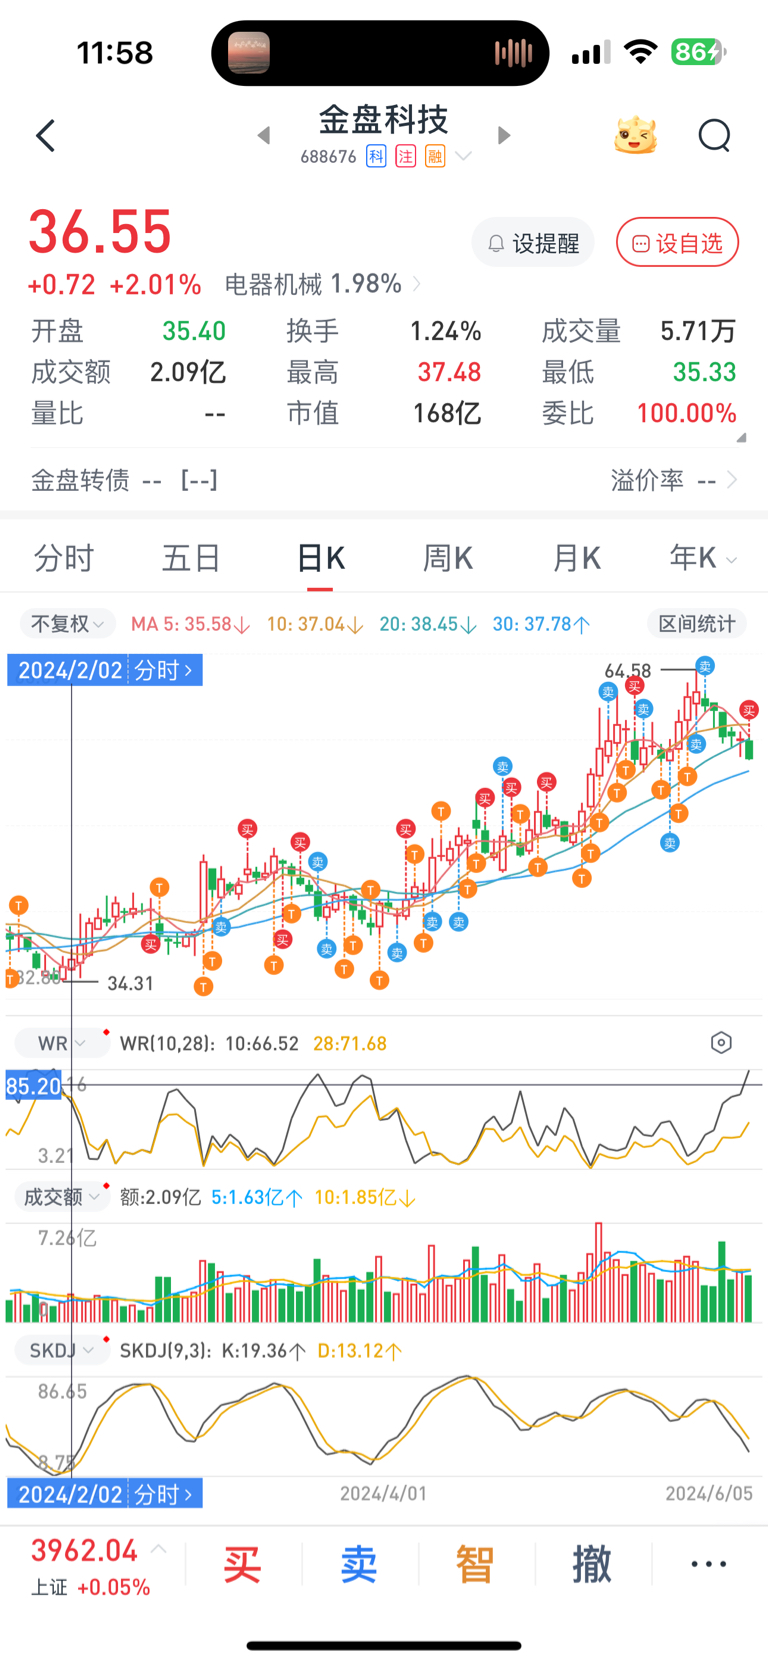Open the search magnifier icon
768x1665 pixels.
point(714,135)
